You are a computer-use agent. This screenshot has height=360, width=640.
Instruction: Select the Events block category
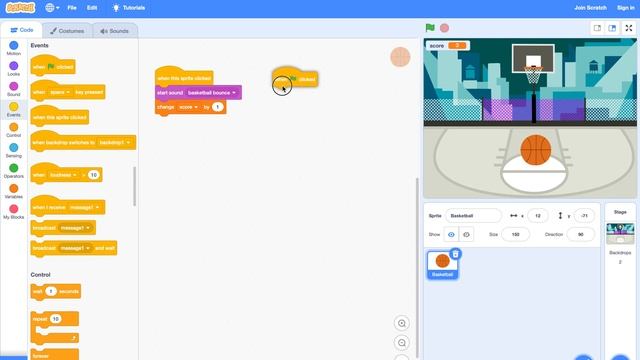coord(13,109)
